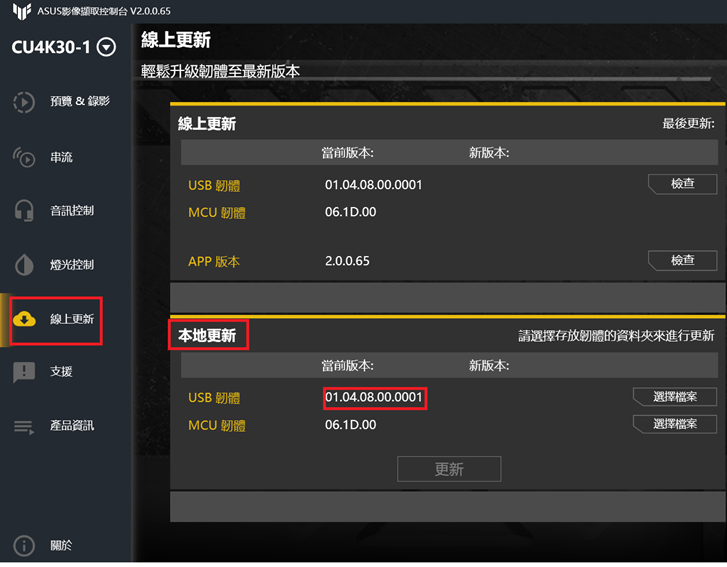Select online MCU version 06.1D.00
The height and width of the screenshot is (567, 727).
click(351, 212)
